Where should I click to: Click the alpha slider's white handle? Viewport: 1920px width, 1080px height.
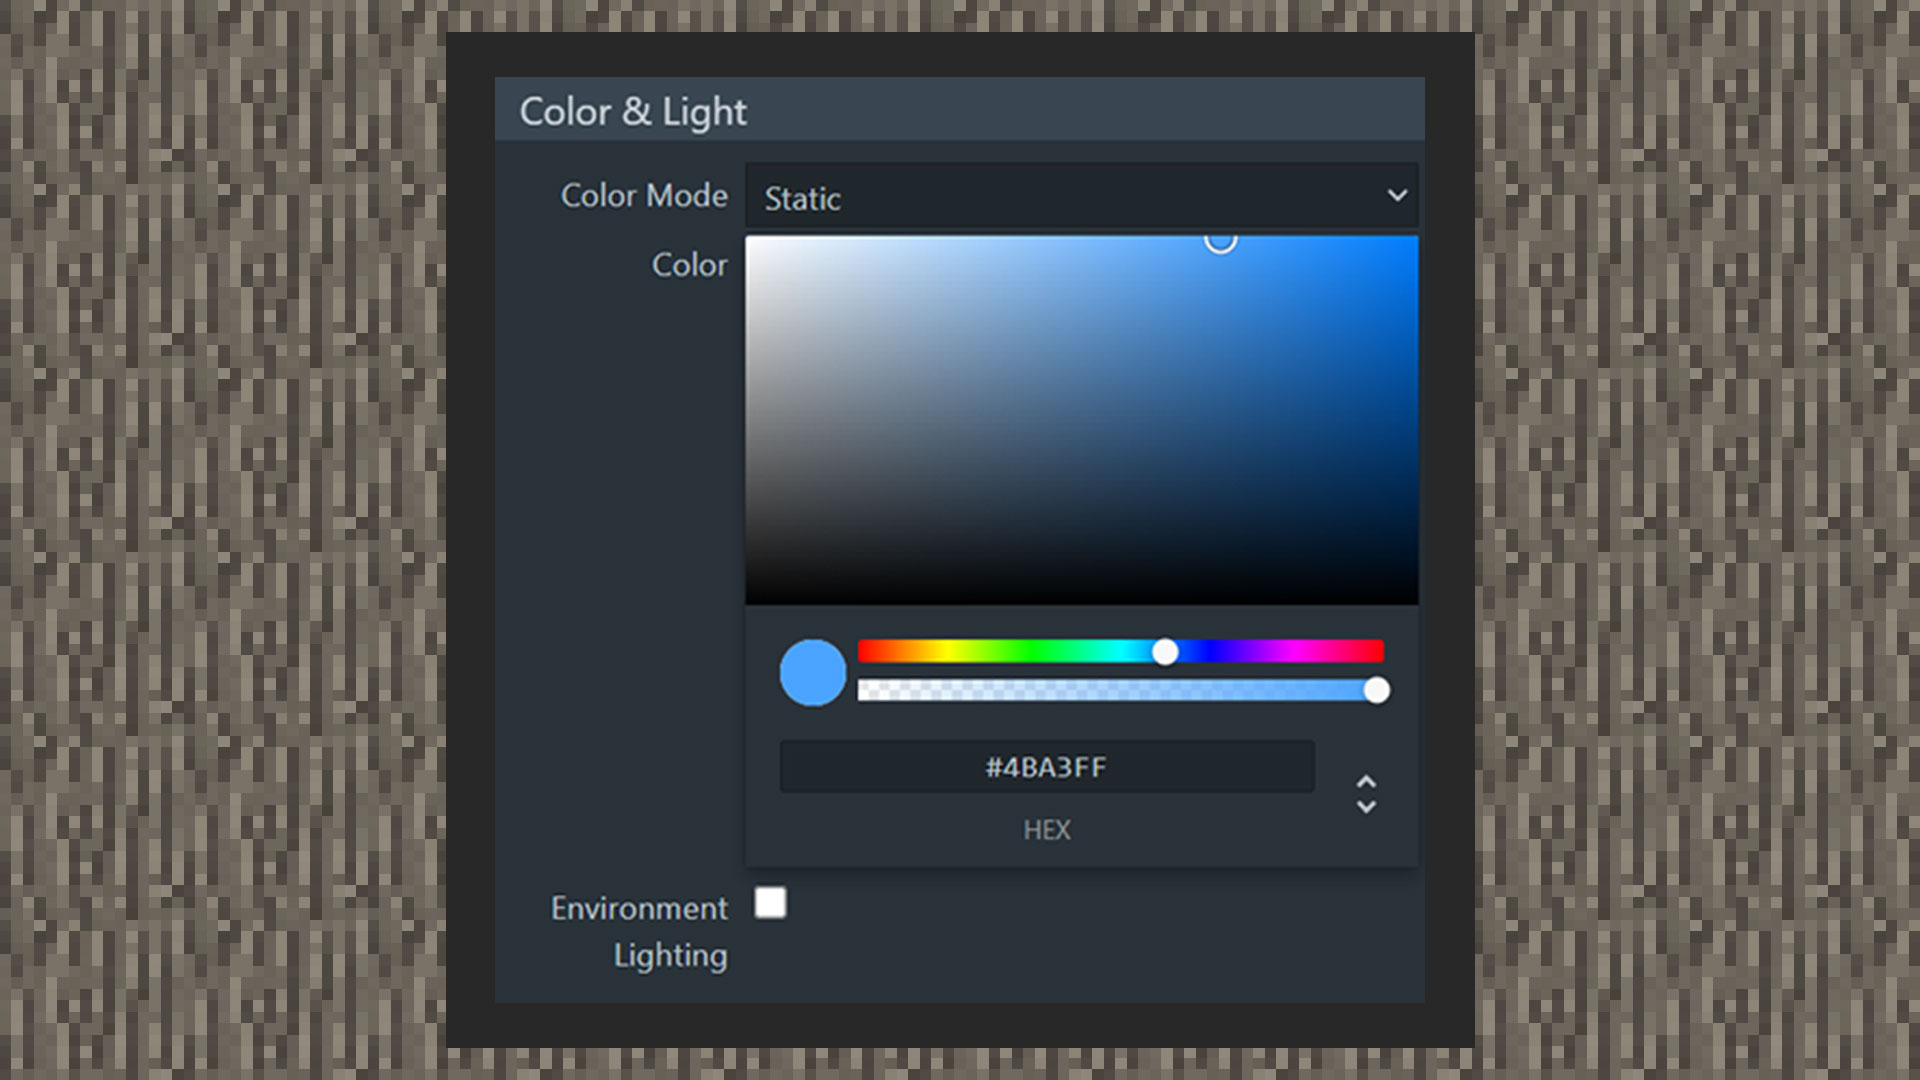[1376, 690]
